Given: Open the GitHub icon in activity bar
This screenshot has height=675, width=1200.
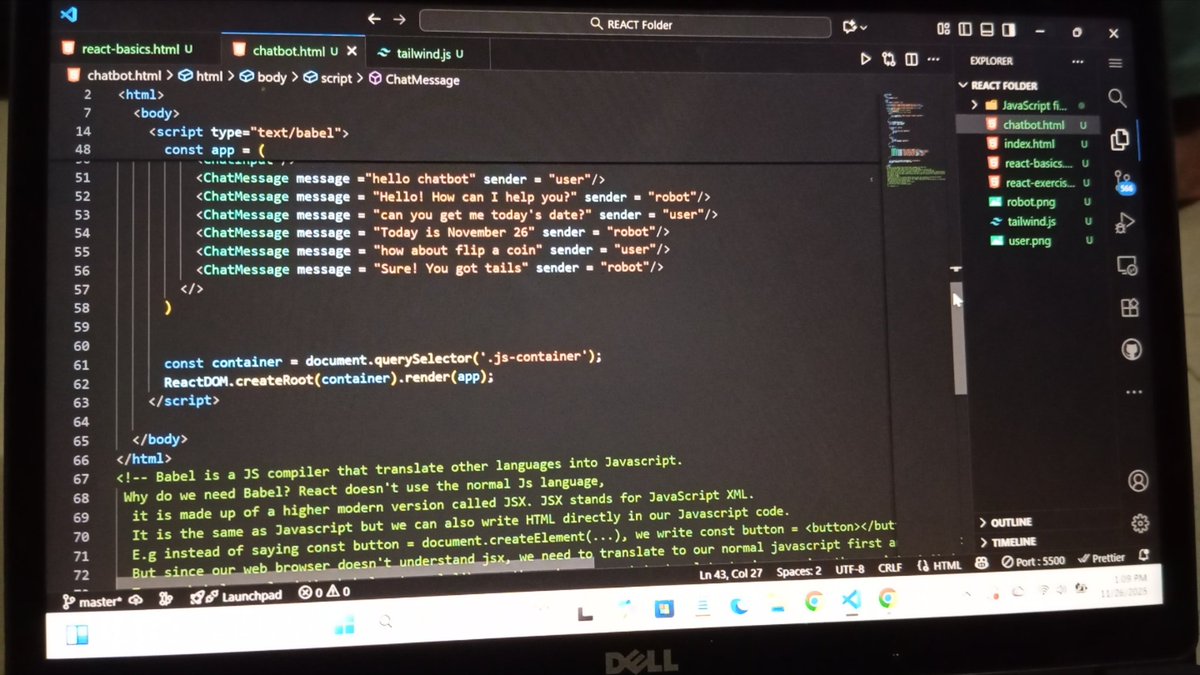Looking at the screenshot, I should tap(1131, 350).
